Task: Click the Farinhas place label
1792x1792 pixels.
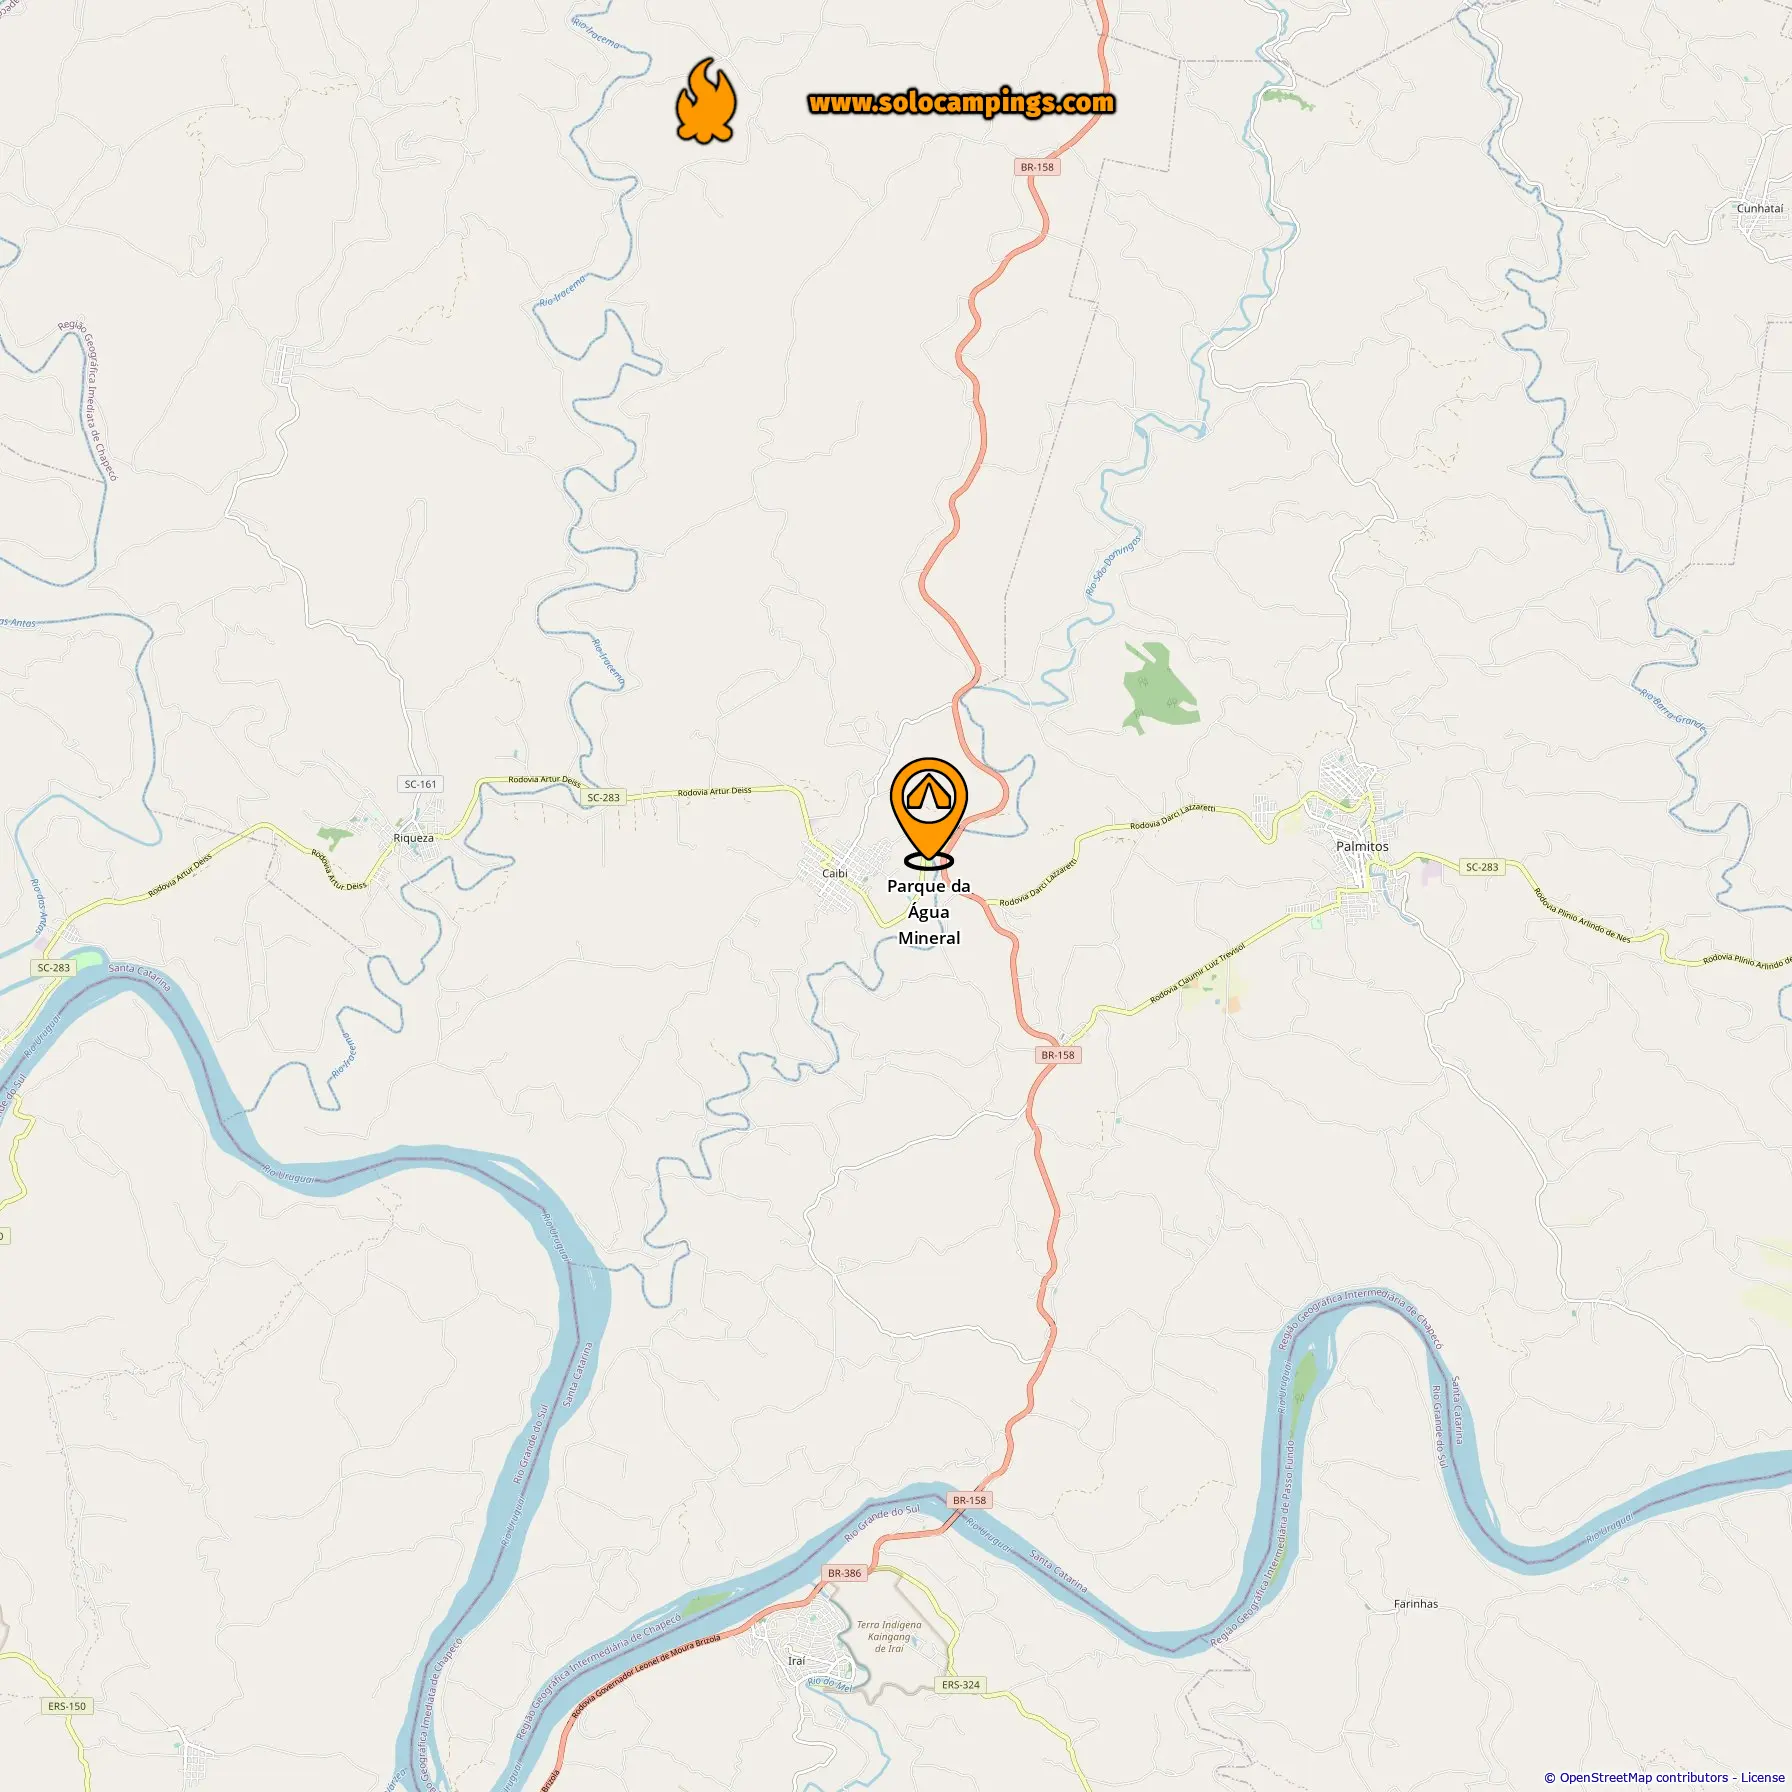Action: tap(1416, 1604)
